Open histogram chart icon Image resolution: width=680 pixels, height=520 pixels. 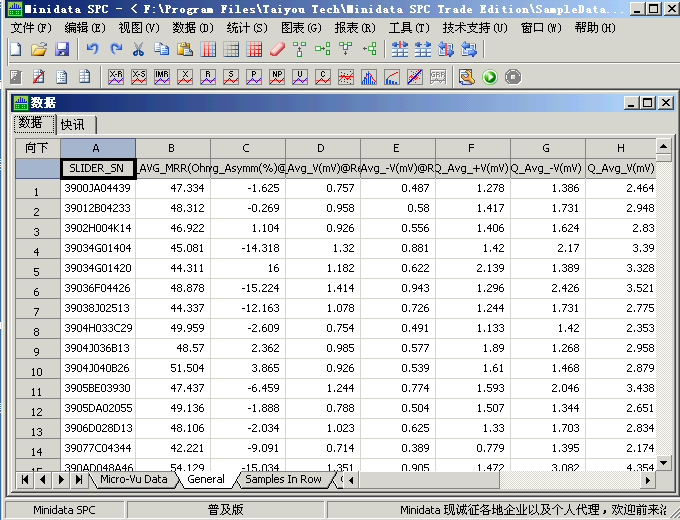coord(369,77)
